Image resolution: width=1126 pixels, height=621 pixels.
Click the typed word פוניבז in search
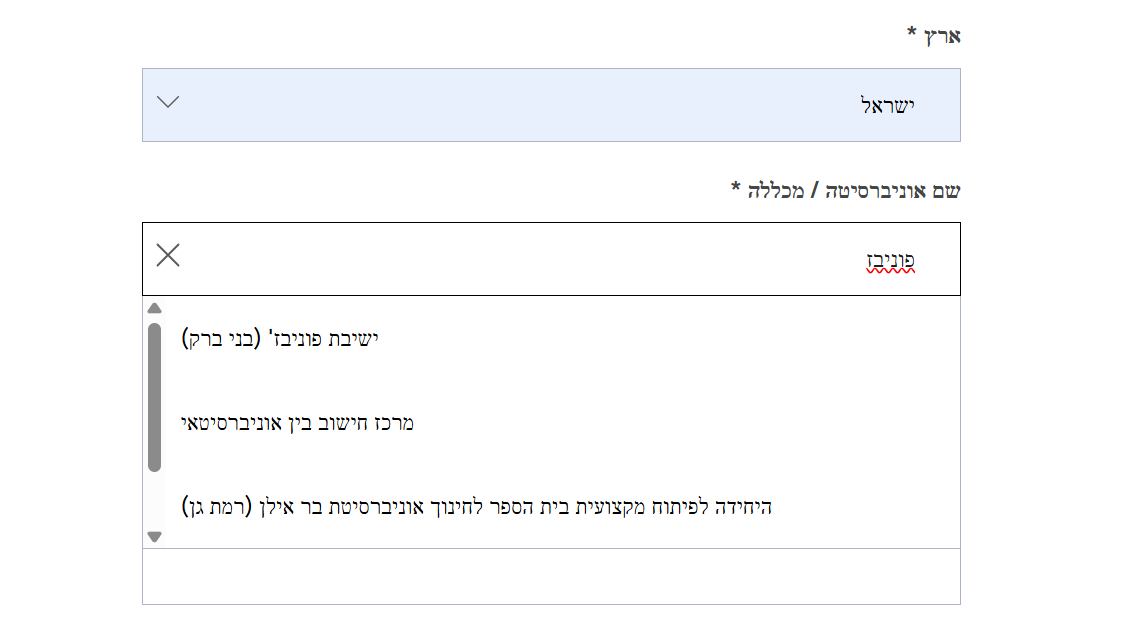tap(891, 261)
